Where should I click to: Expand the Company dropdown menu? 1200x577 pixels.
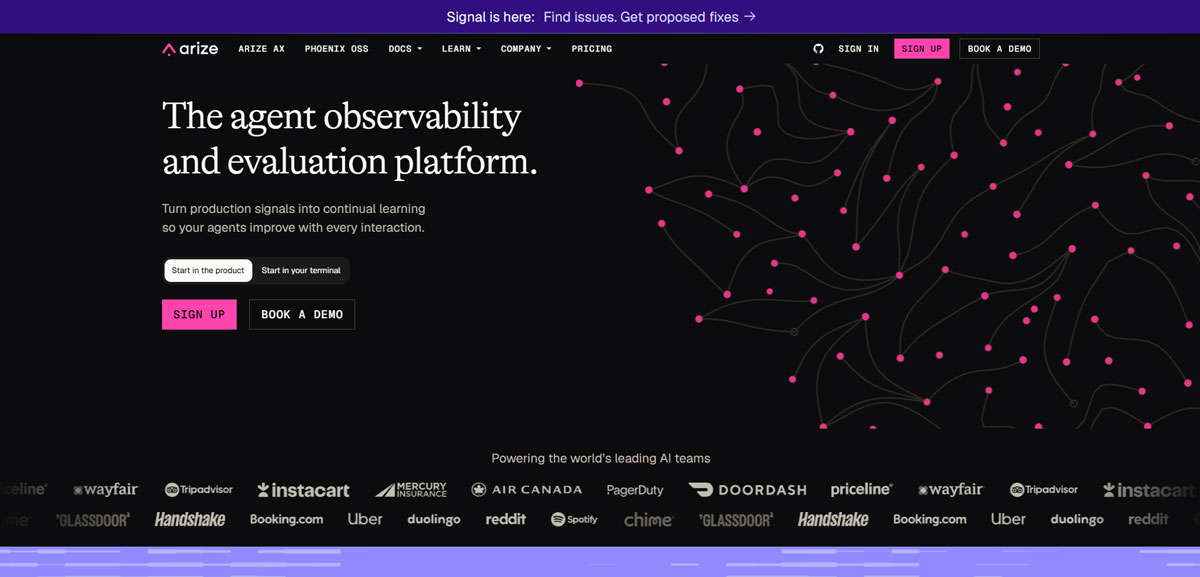point(526,48)
